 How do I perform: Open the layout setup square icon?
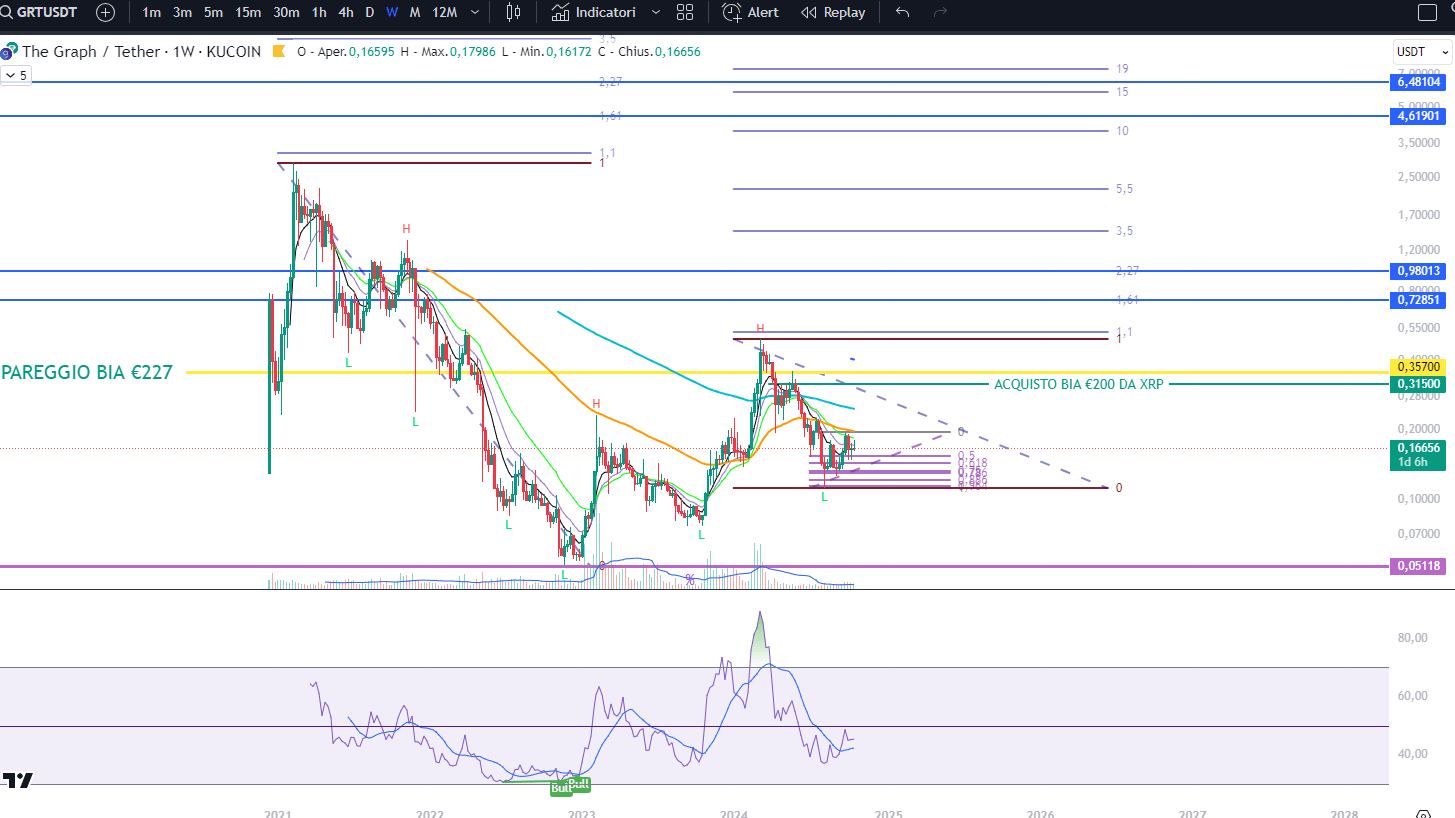coord(1427,12)
